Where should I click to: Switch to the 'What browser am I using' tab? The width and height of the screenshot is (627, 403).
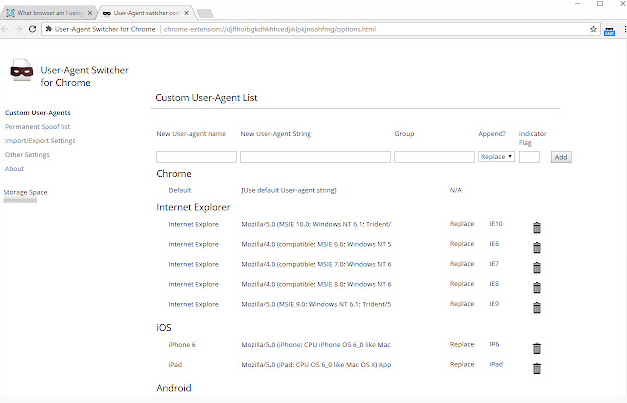(49, 13)
